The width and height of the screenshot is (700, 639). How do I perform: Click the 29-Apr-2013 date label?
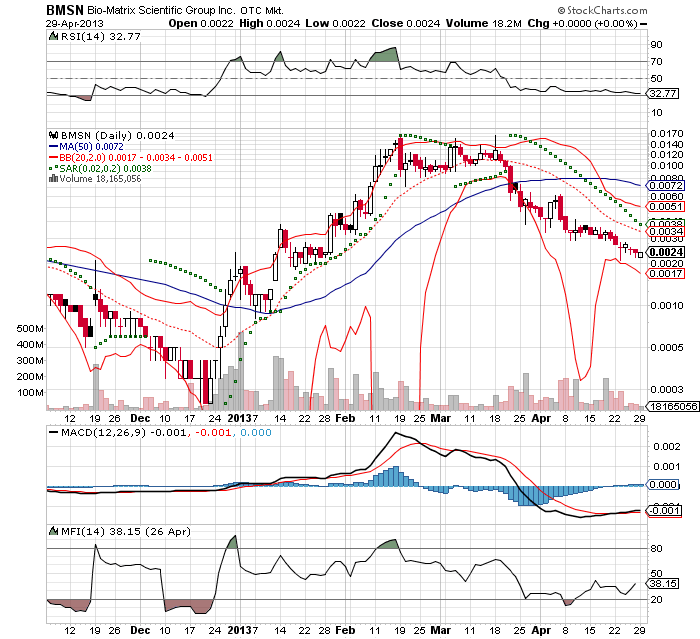75,23
